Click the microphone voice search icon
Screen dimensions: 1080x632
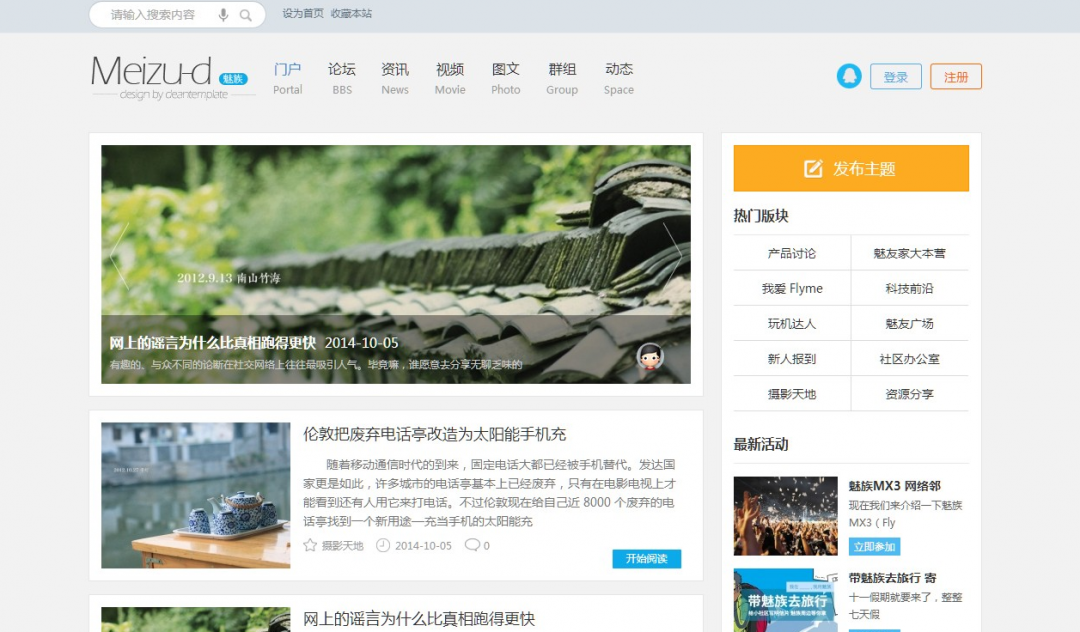coord(223,15)
